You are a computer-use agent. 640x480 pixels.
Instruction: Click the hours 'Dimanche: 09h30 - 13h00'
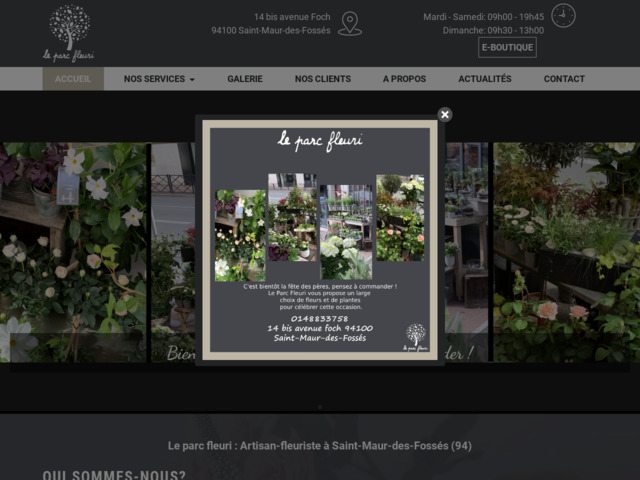493,31
